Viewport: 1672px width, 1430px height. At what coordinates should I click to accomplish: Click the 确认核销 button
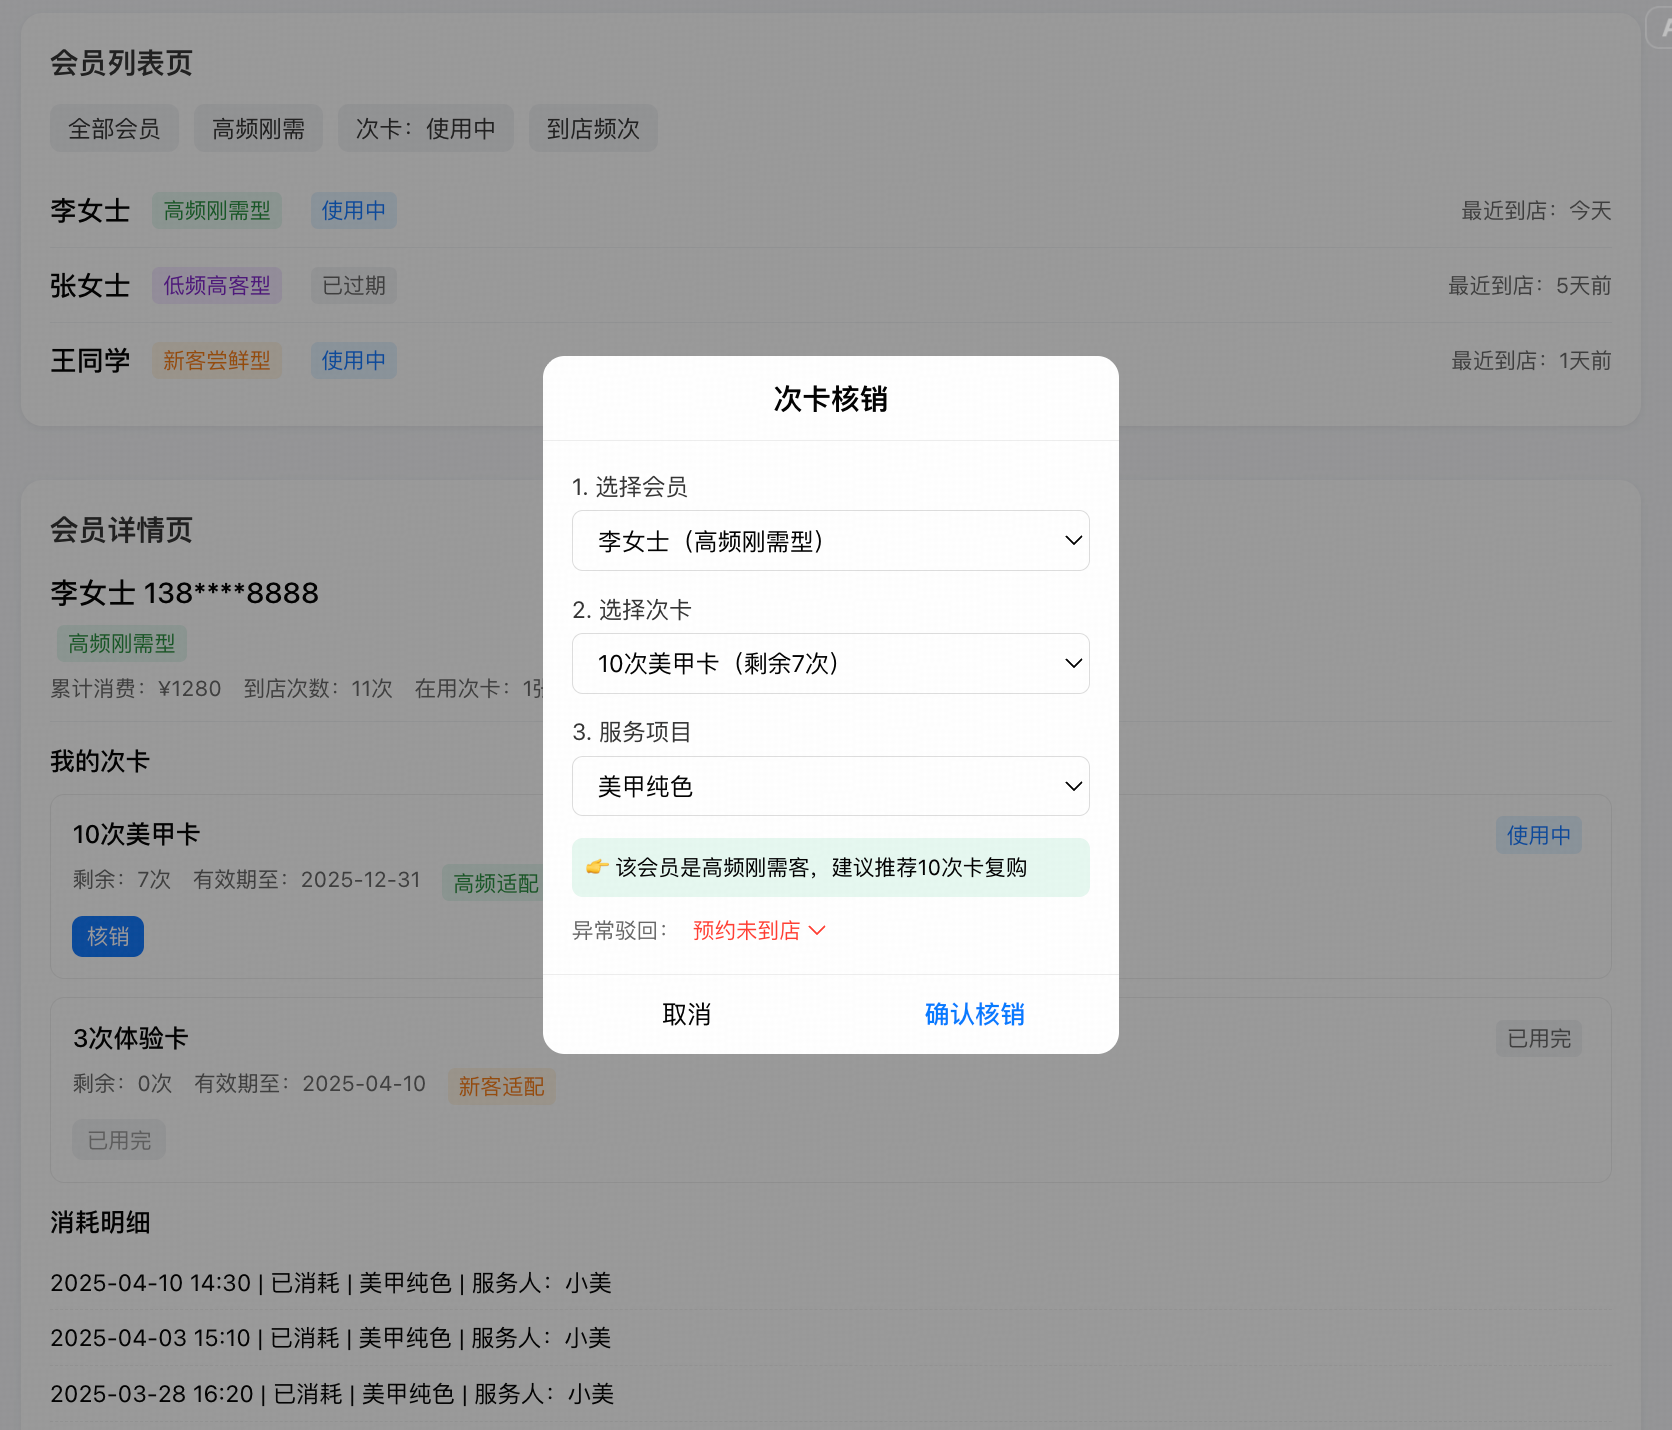point(974,1014)
